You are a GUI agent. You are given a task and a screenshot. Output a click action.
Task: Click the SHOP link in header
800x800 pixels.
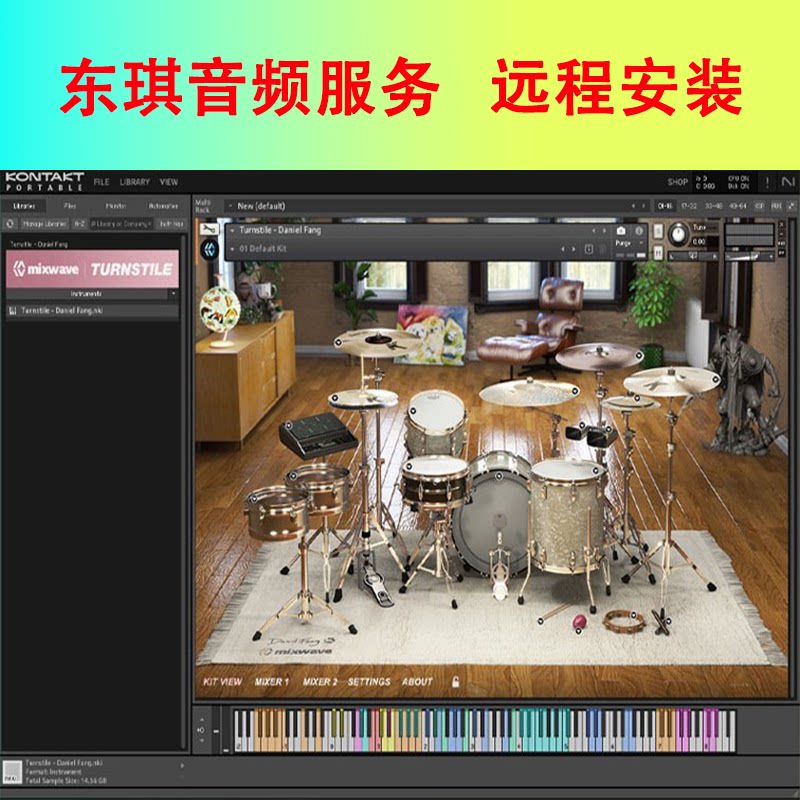pos(678,182)
